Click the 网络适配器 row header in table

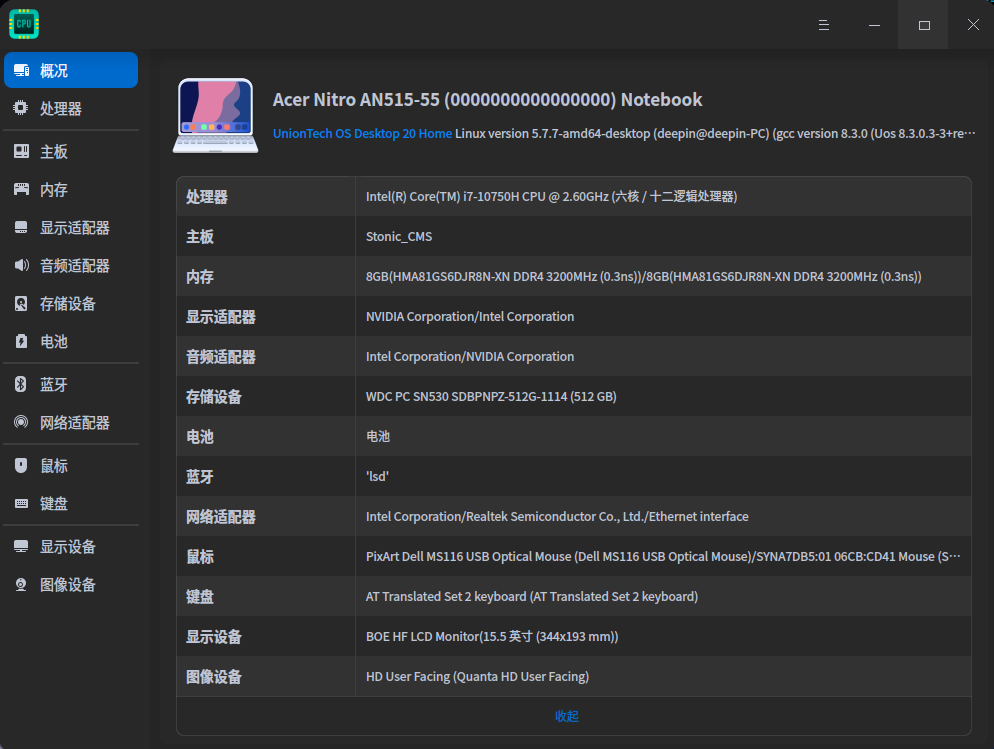(221, 516)
